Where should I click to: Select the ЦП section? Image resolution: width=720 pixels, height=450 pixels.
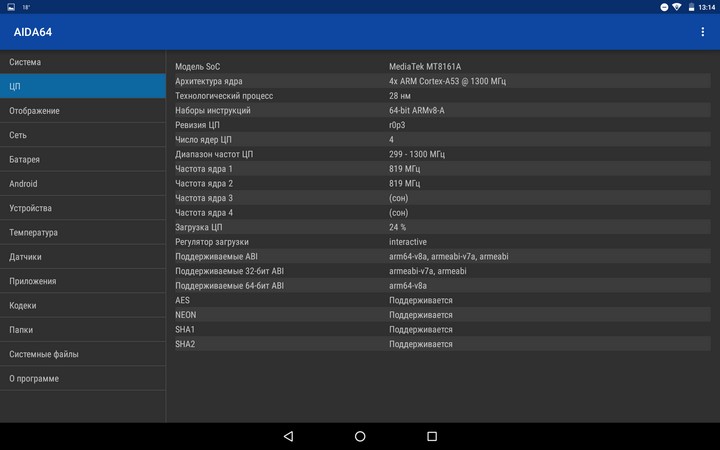(x=83, y=86)
